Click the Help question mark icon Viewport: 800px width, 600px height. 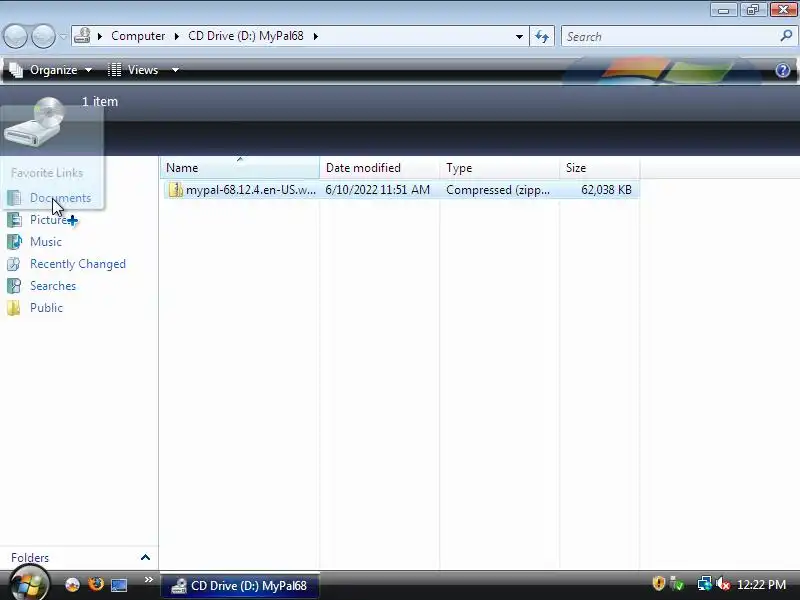click(x=782, y=70)
